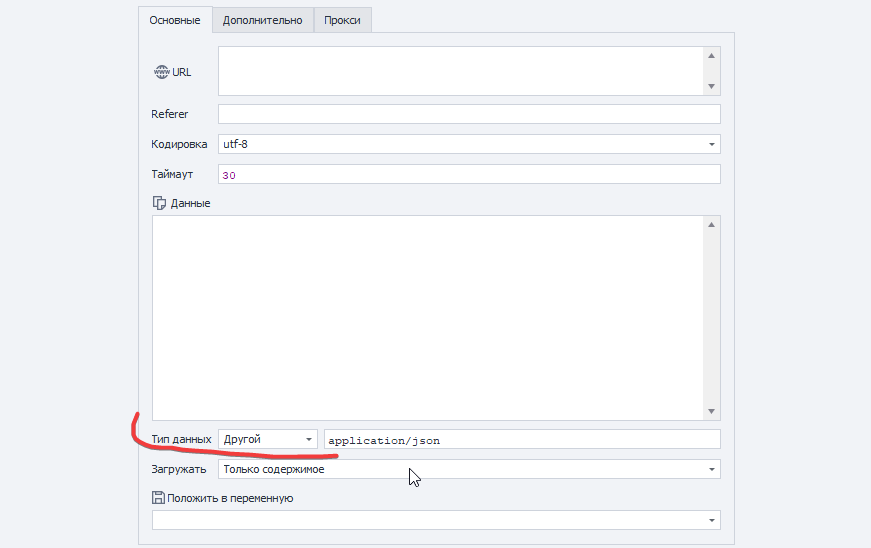
Task: Open the Кодировка utf-8 dropdown
Action: [x=469, y=144]
